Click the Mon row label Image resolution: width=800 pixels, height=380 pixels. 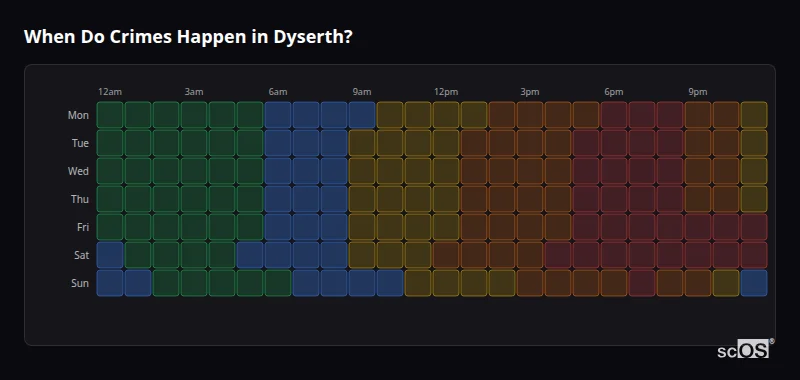pos(78,115)
